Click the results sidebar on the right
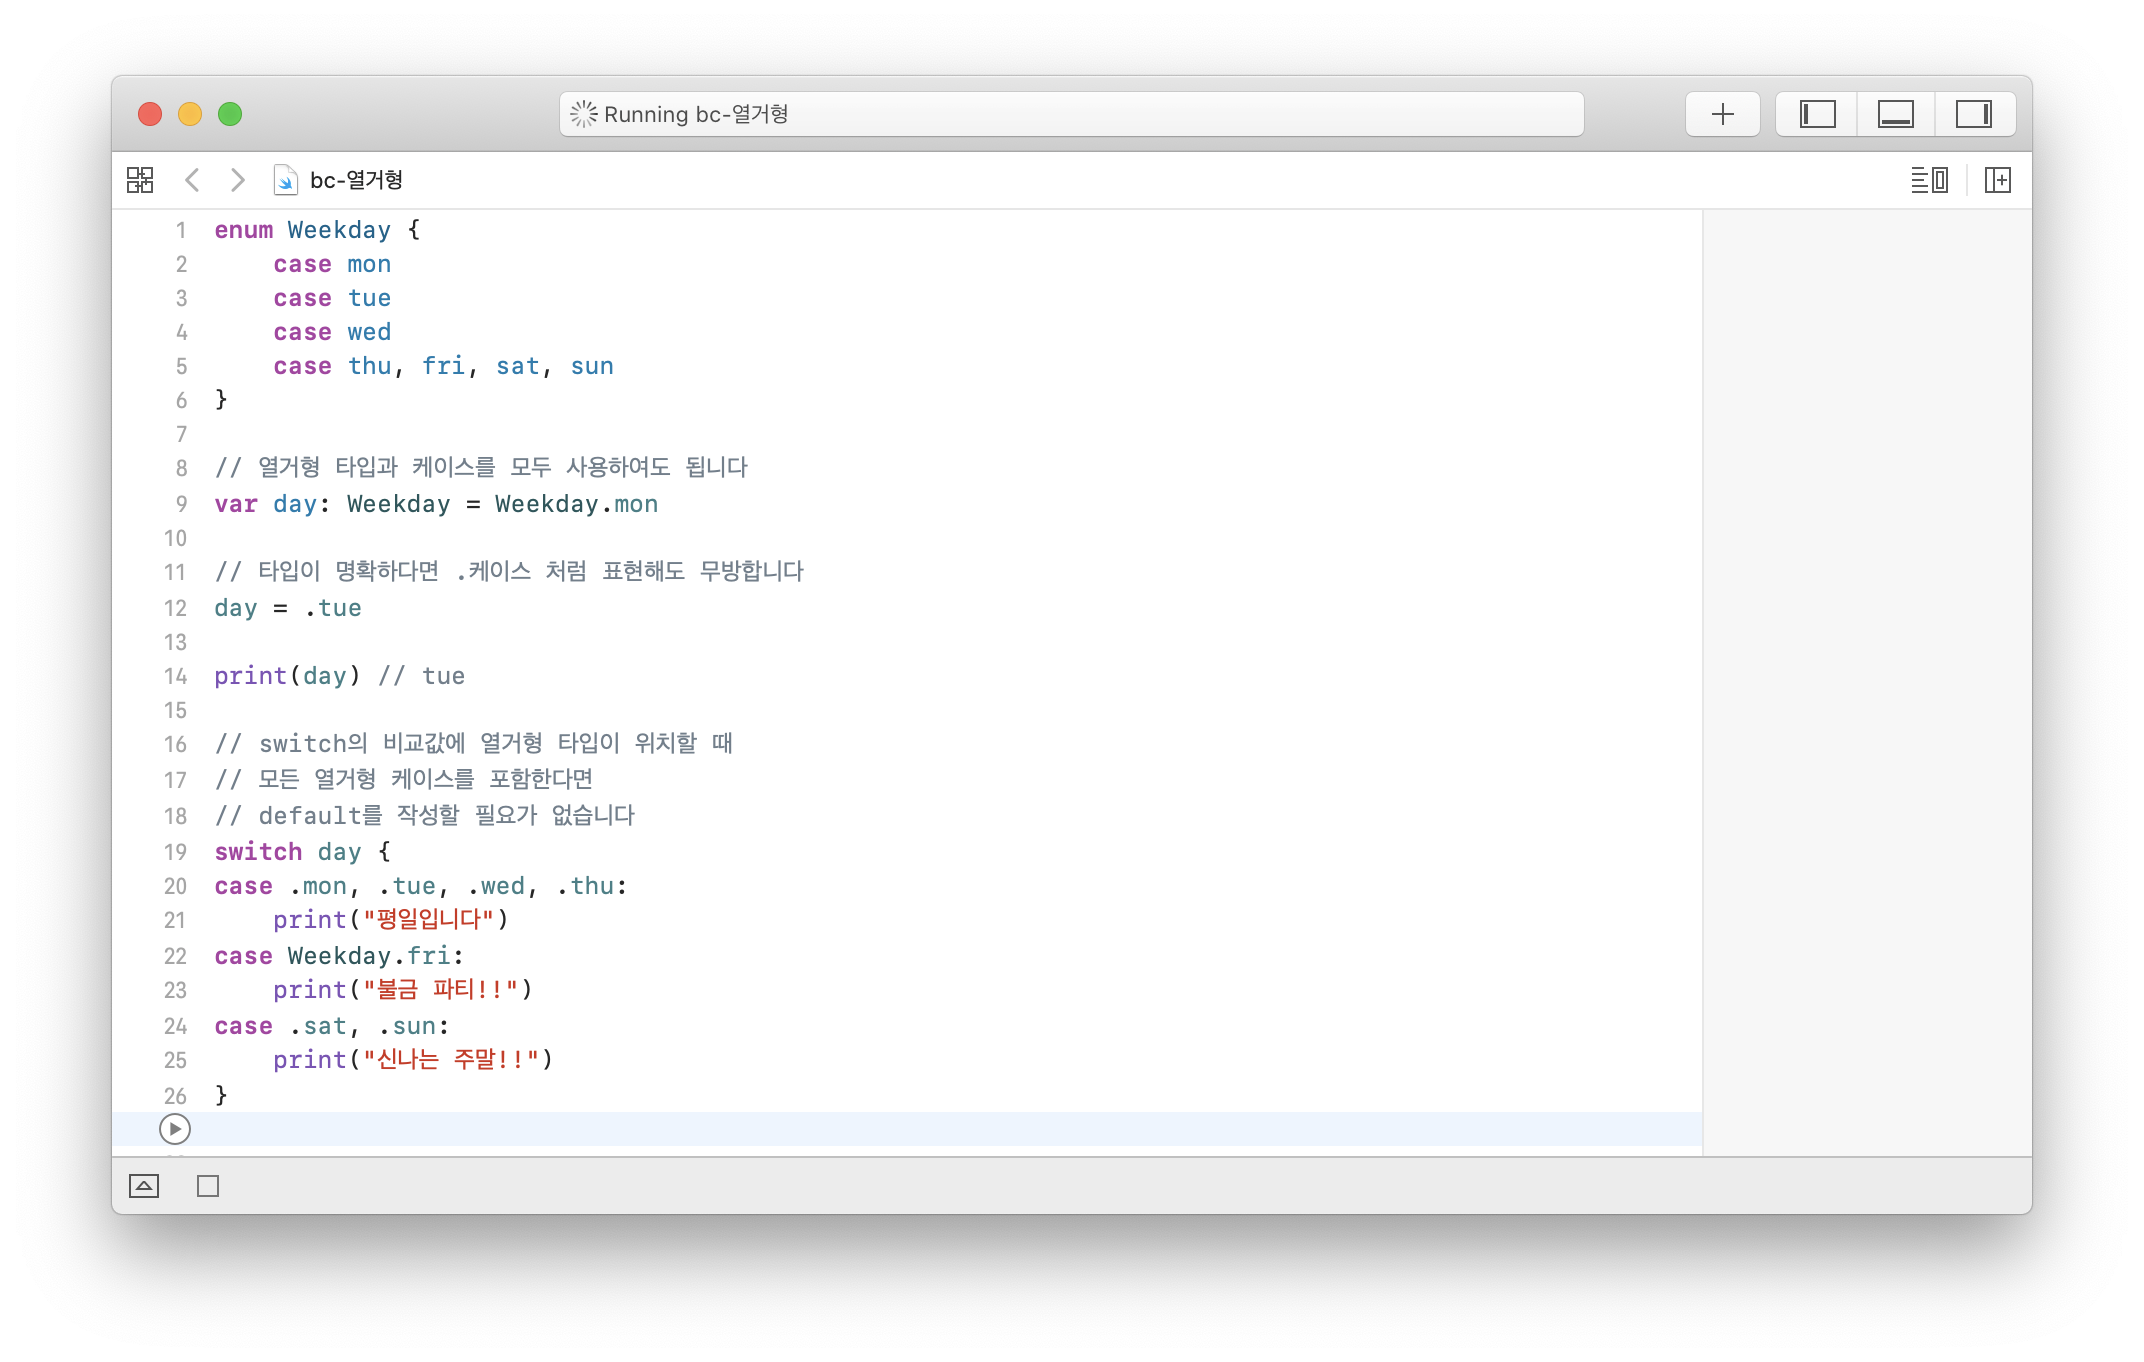Screen dimensions: 2144x1362 pyautogui.click(x=1866, y=680)
